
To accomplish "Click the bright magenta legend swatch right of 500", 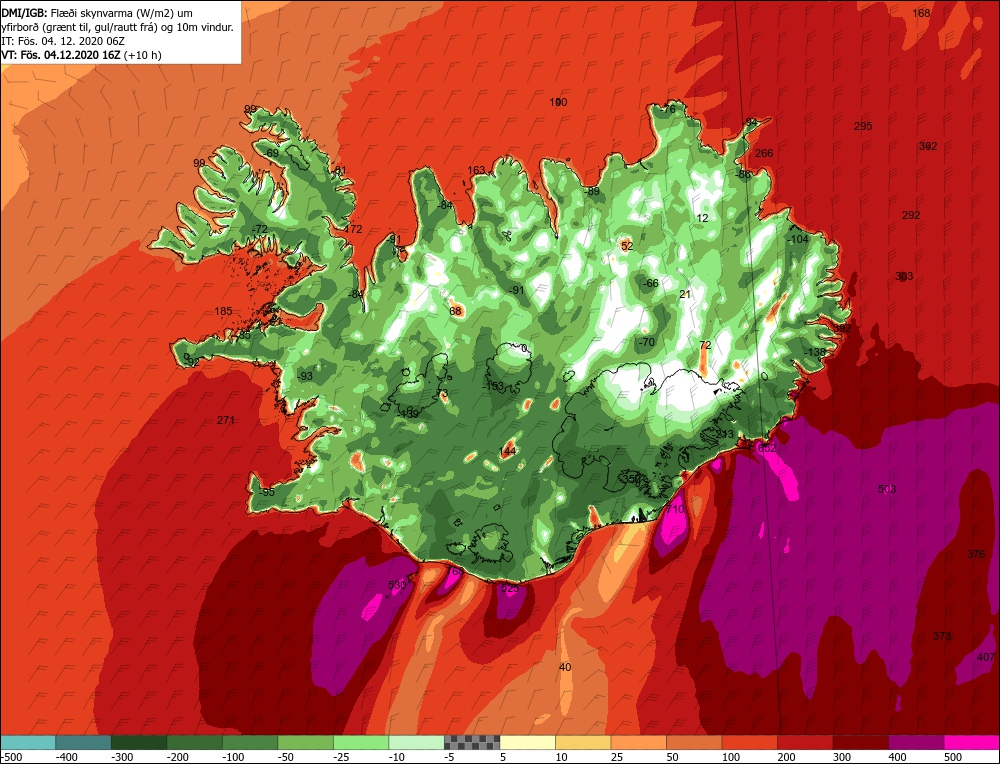I will pyautogui.click(x=971, y=742).
